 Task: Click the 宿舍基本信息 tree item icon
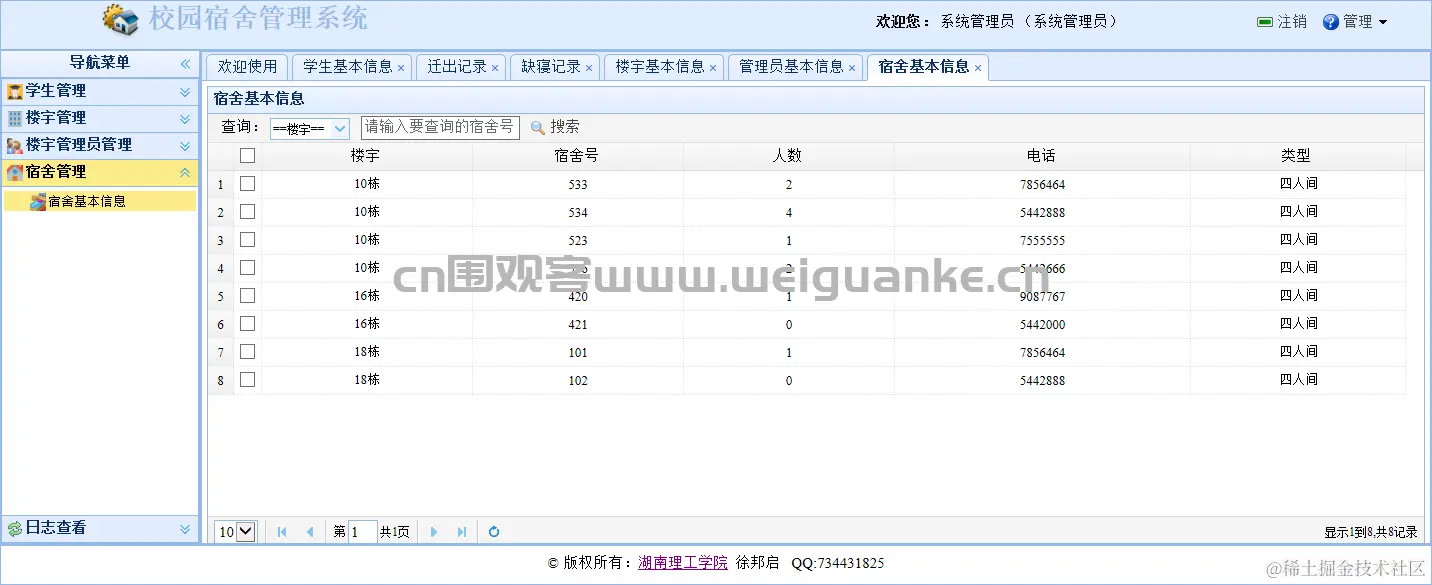(38, 201)
